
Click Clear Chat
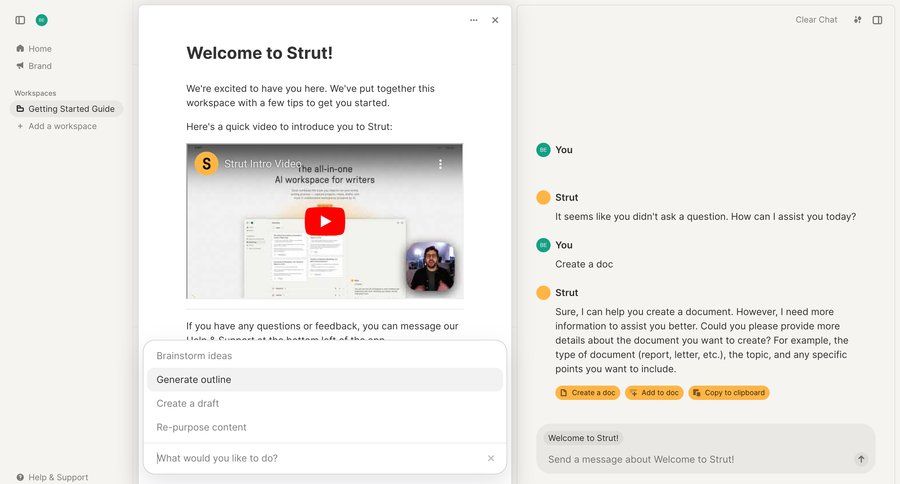pyautogui.click(x=816, y=20)
